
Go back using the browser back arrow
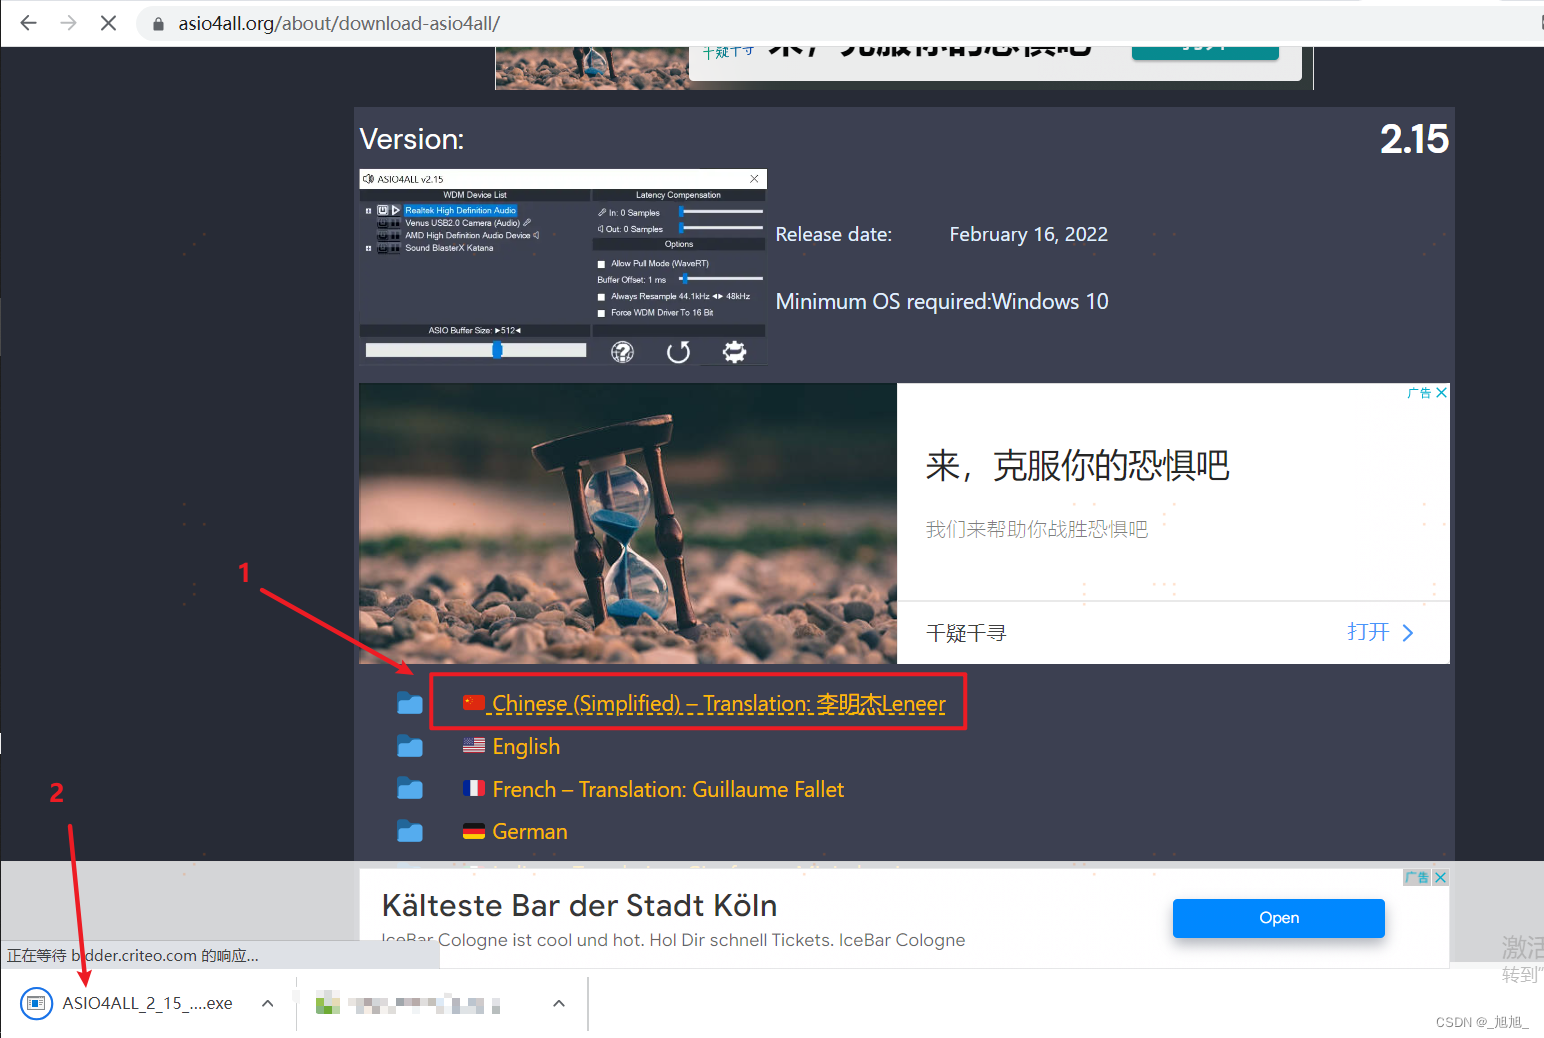coord(28,22)
